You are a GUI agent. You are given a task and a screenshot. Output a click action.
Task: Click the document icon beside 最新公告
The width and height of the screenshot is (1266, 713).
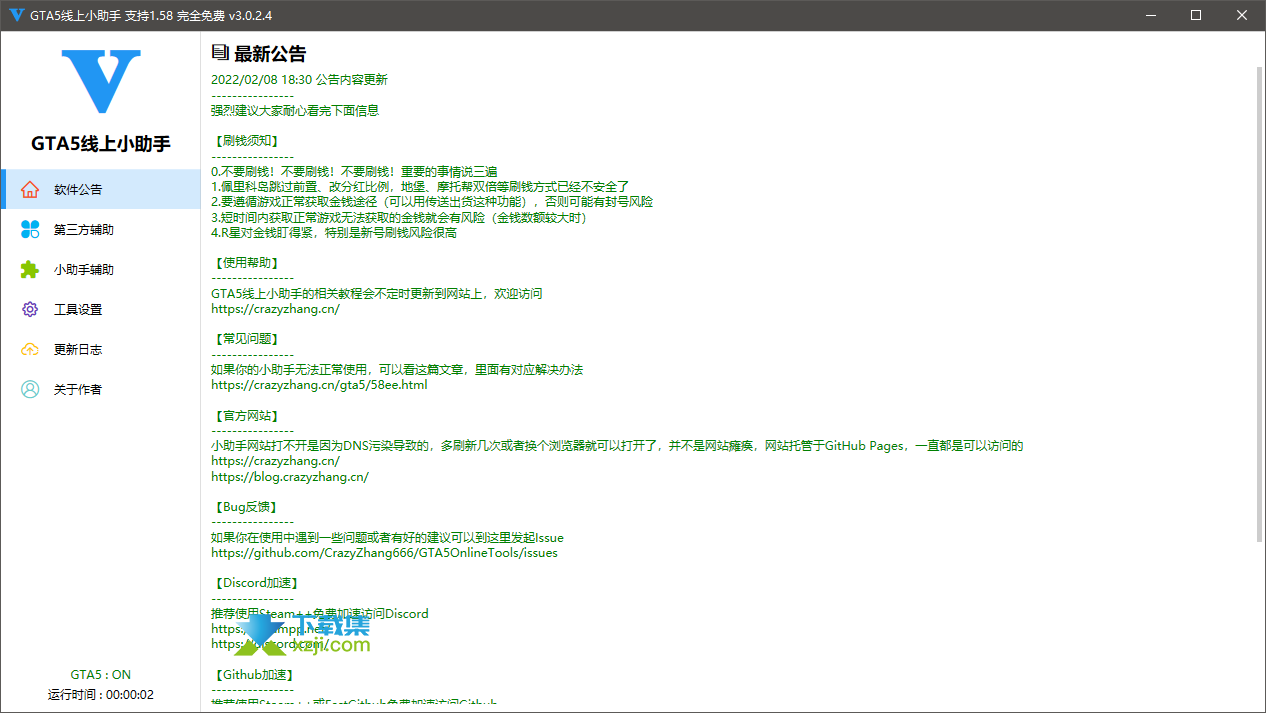pyautogui.click(x=220, y=53)
